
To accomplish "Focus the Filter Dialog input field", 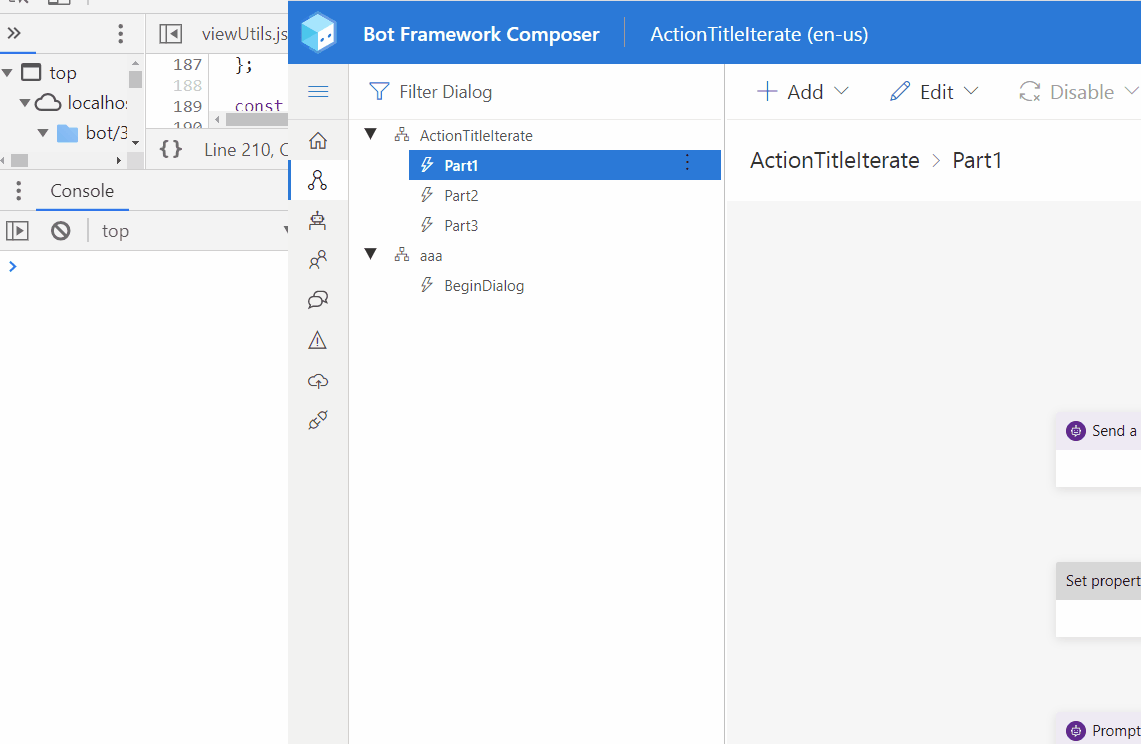I will (445, 92).
